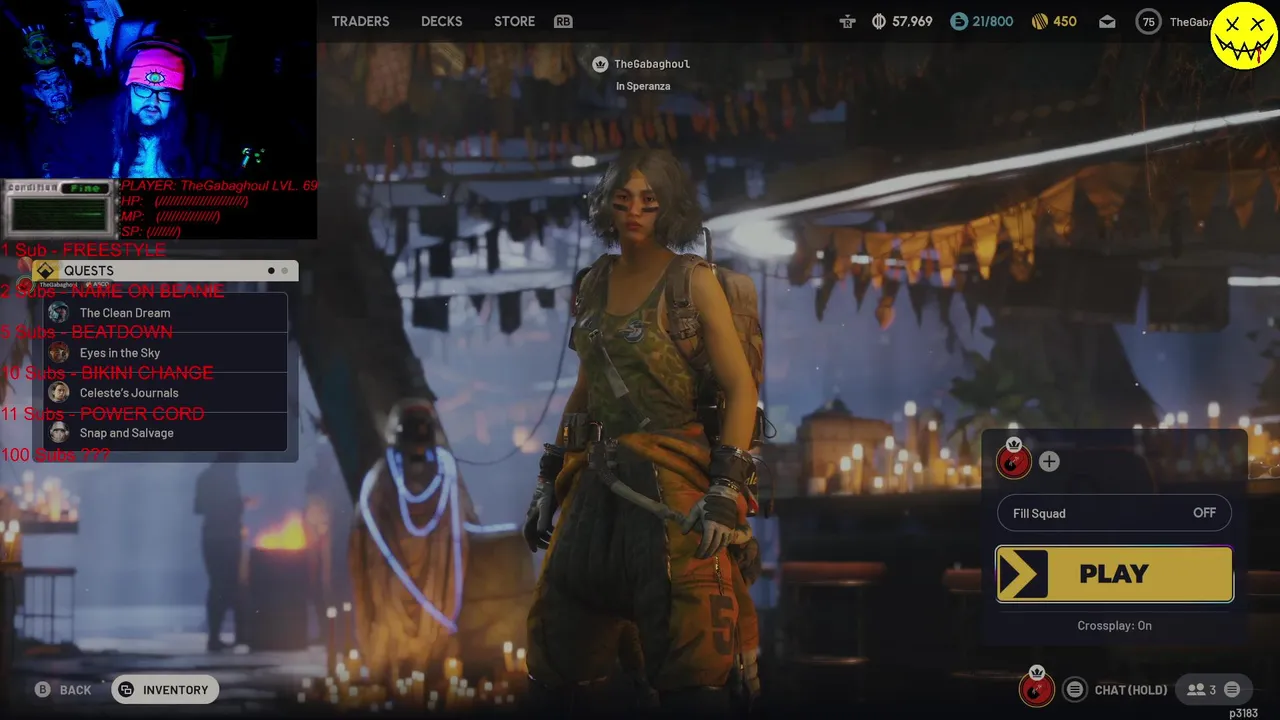1280x720 pixels.
Task: Click the level 75 badge circle
Action: pos(1149,22)
